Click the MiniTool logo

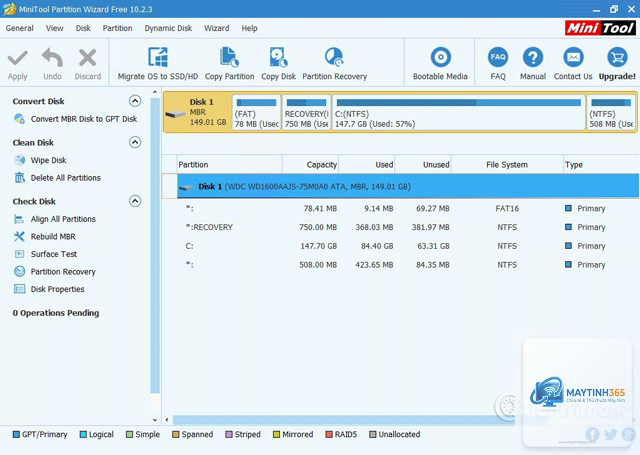600,28
